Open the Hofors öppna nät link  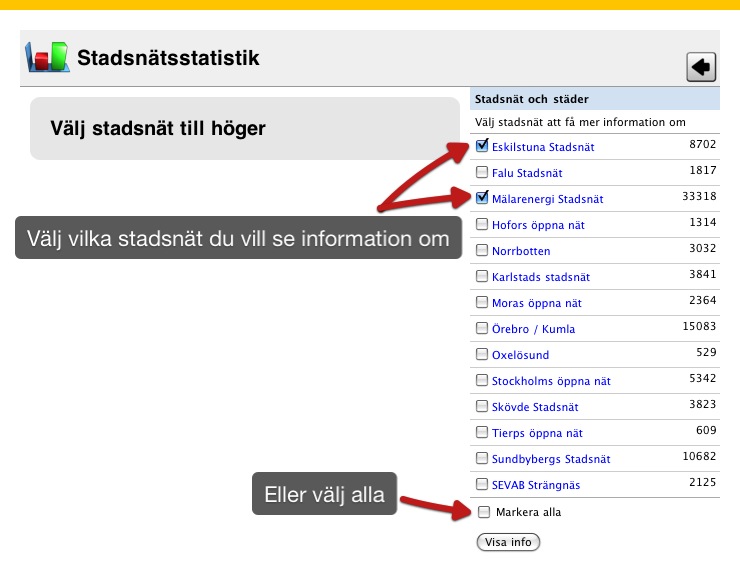coord(538,225)
